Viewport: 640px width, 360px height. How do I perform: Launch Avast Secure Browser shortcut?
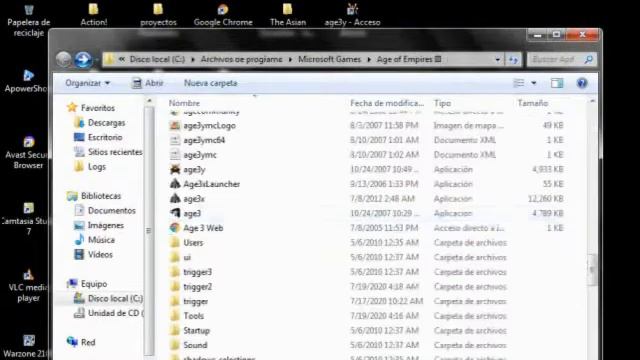pyautogui.click(x=27, y=153)
